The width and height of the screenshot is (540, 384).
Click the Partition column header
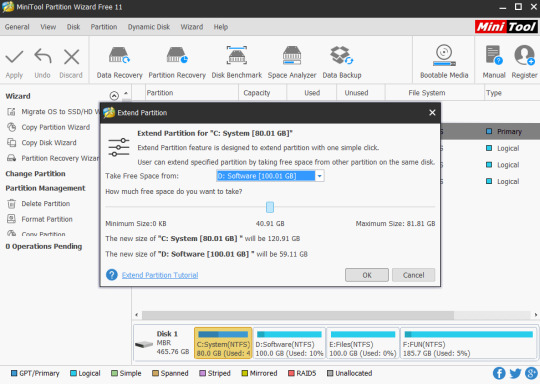point(191,93)
